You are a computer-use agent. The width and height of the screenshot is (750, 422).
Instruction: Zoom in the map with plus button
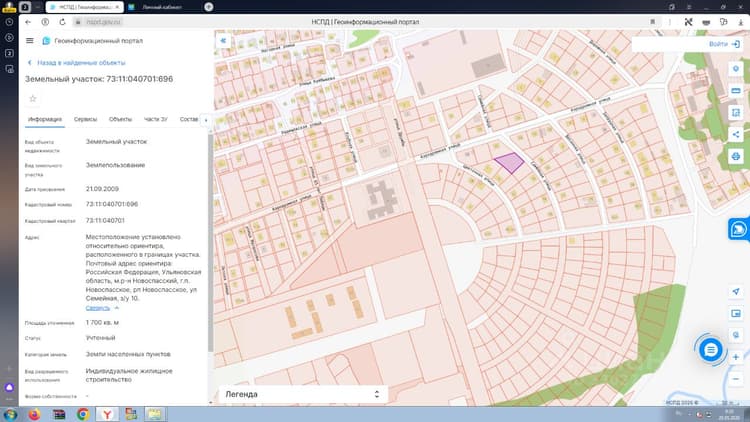(x=736, y=357)
